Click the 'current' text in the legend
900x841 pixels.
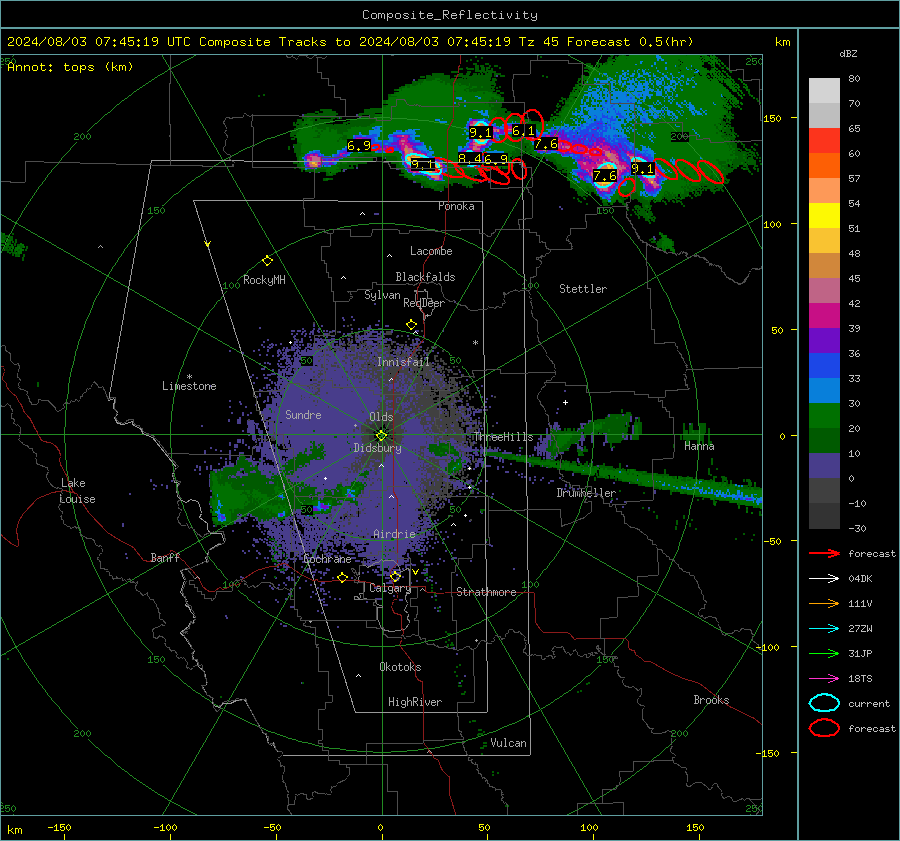(x=869, y=703)
